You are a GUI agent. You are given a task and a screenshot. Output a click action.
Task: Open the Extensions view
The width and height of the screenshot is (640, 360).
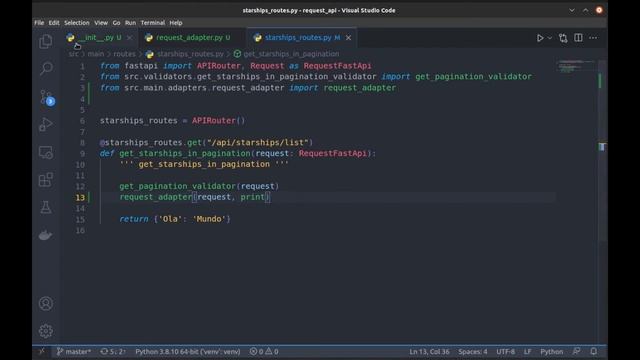[x=46, y=180]
